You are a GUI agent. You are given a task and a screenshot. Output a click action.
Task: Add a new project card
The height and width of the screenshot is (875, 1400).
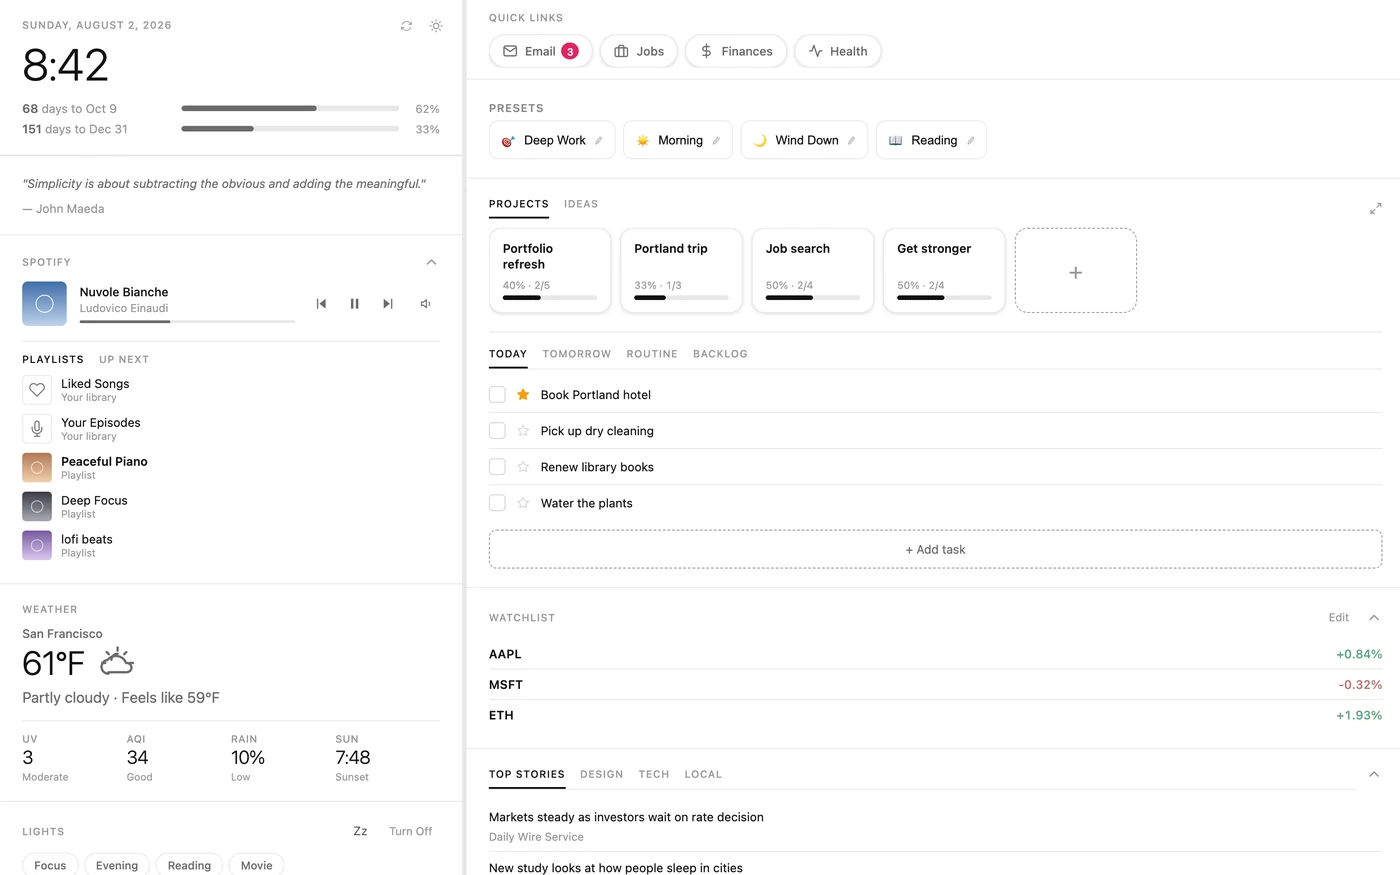click(1076, 271)
